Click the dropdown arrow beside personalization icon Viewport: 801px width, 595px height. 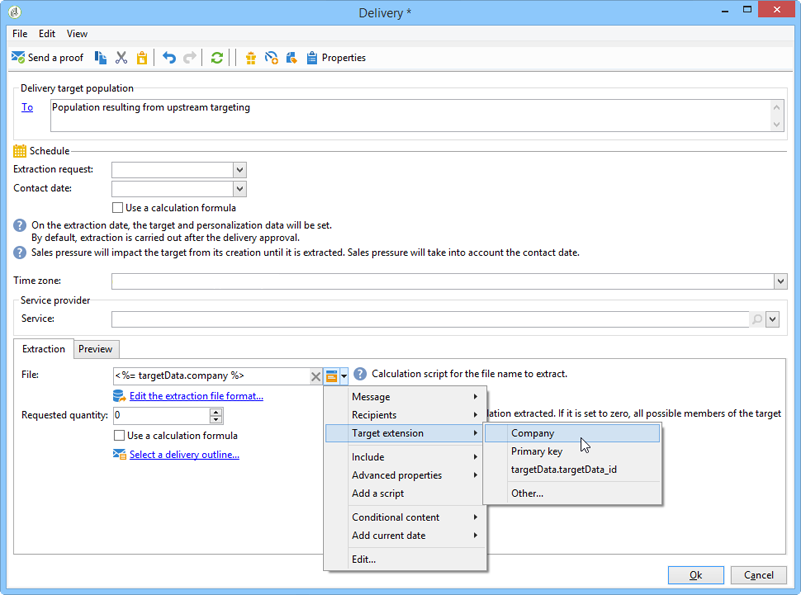pos(344,376)
